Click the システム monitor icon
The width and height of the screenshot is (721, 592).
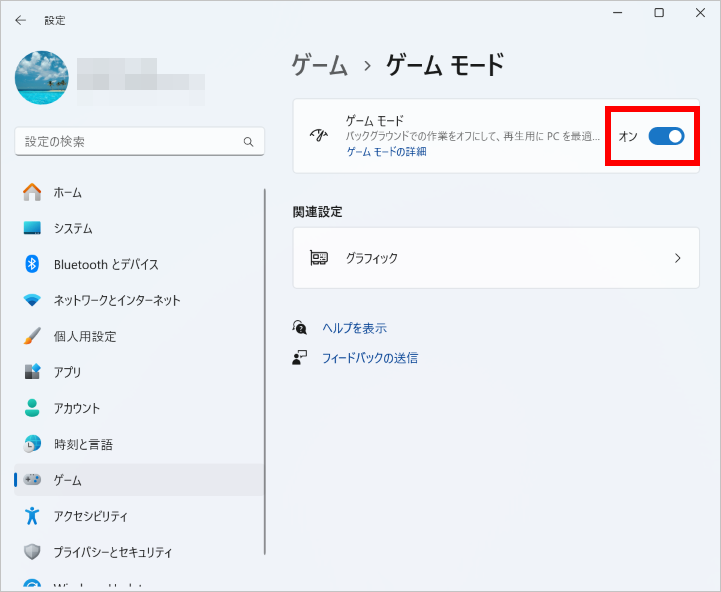pyautogui.click(x=32, y=228)
